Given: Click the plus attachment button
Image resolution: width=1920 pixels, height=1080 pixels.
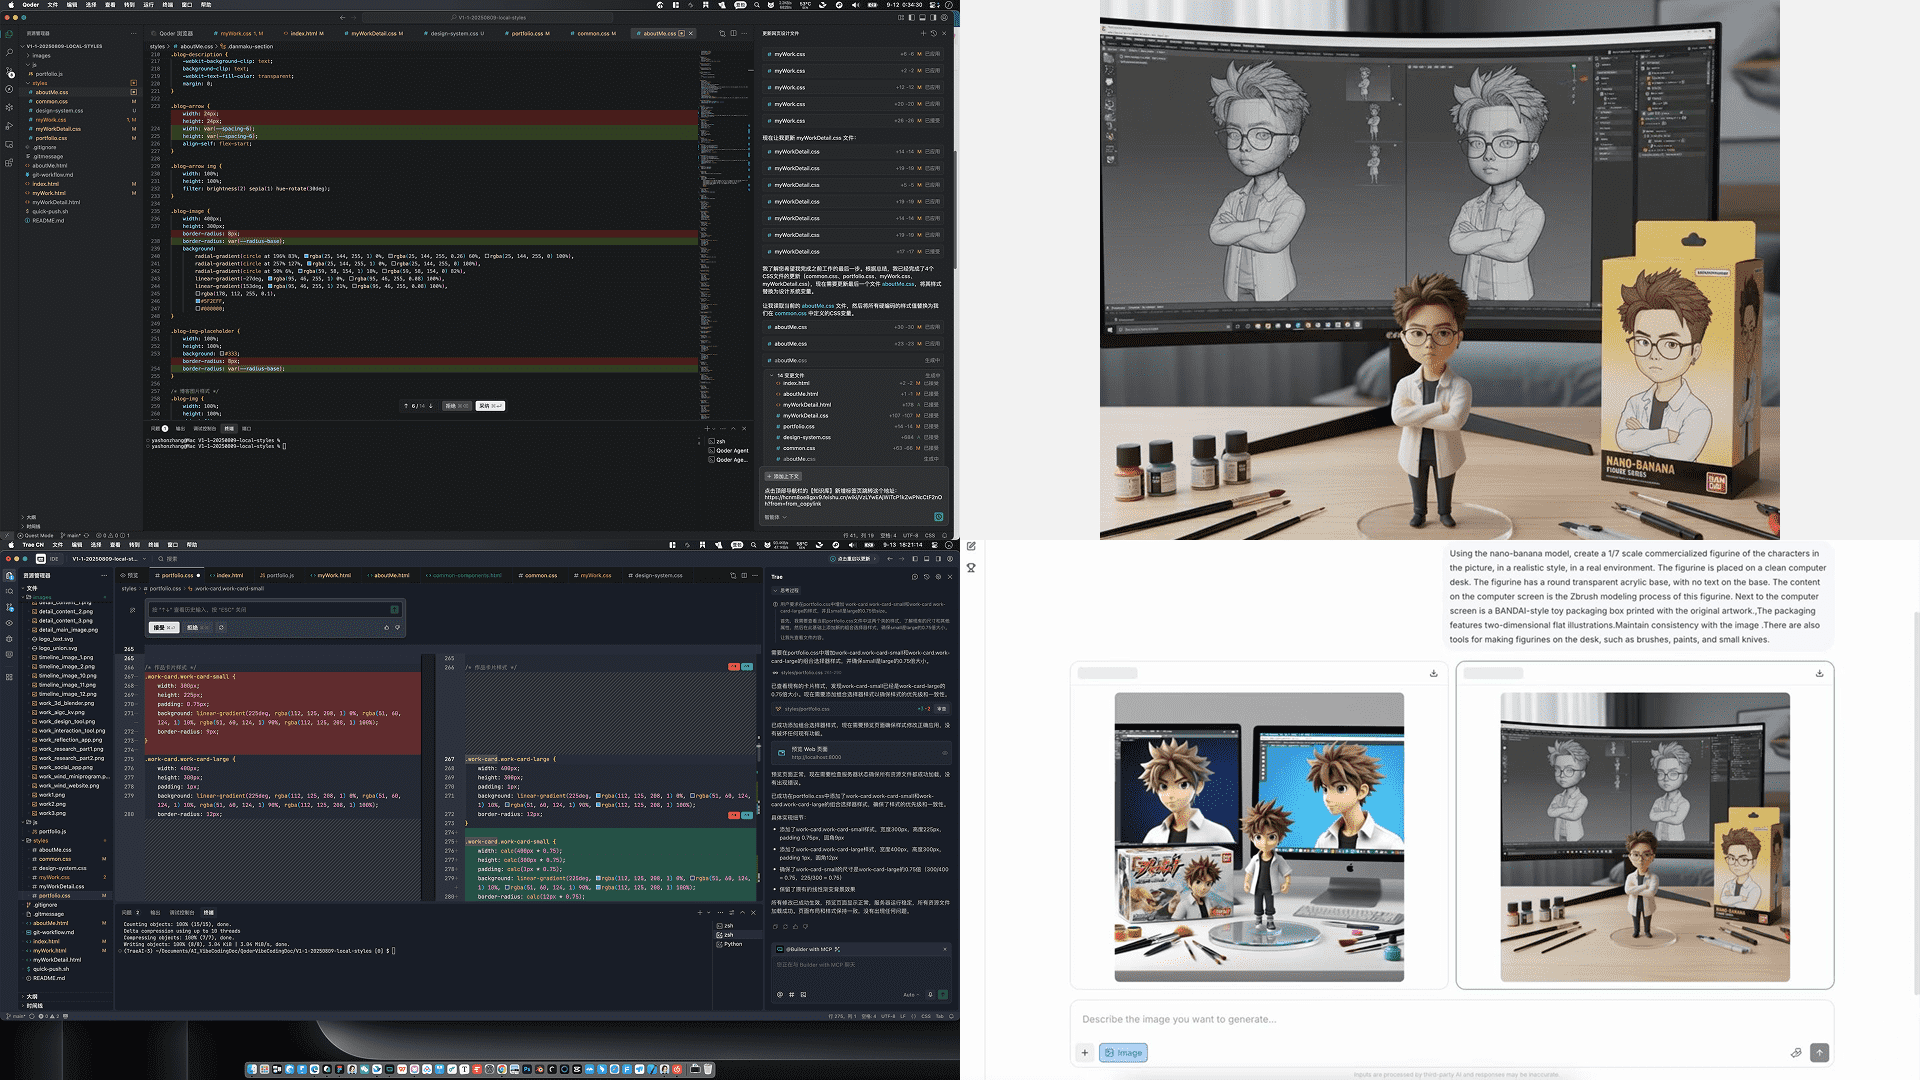Looking at the screenshot, I should [1084, 1052].
